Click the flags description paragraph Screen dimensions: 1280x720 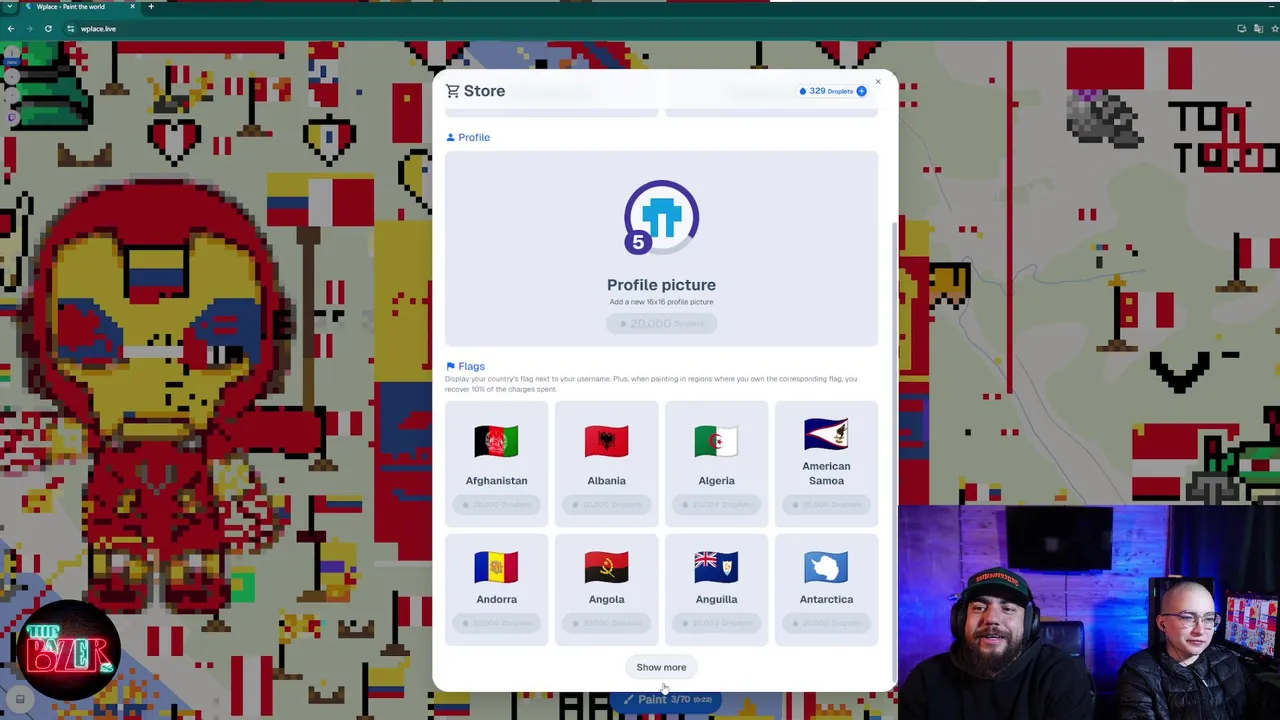(x=651, y=384)
